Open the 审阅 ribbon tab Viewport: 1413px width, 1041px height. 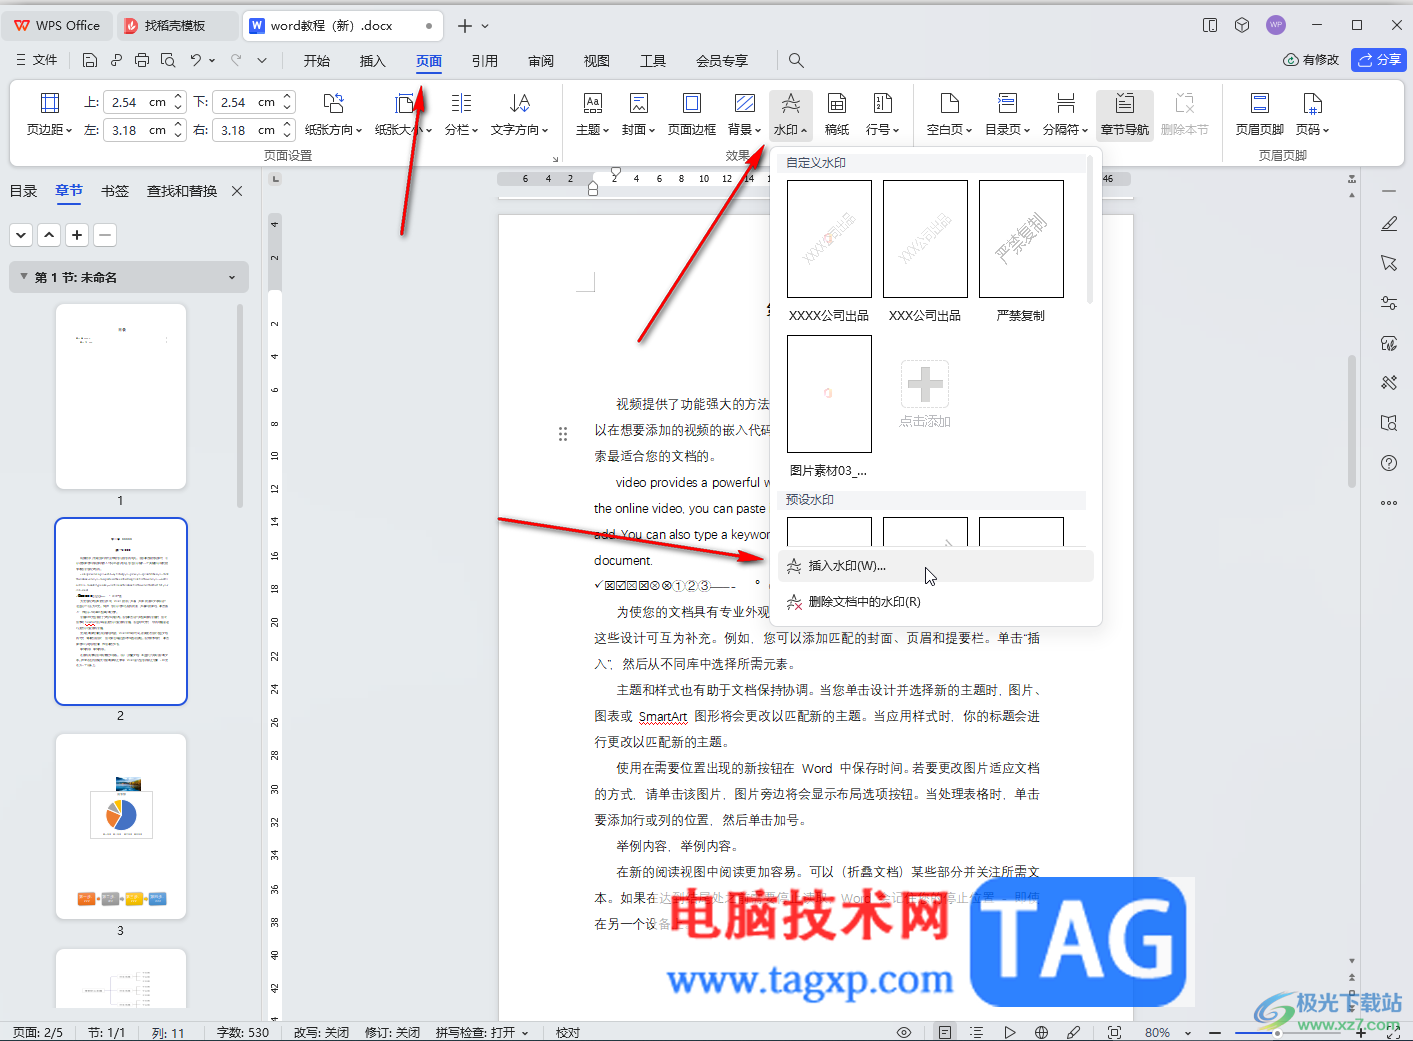(541, 61)
